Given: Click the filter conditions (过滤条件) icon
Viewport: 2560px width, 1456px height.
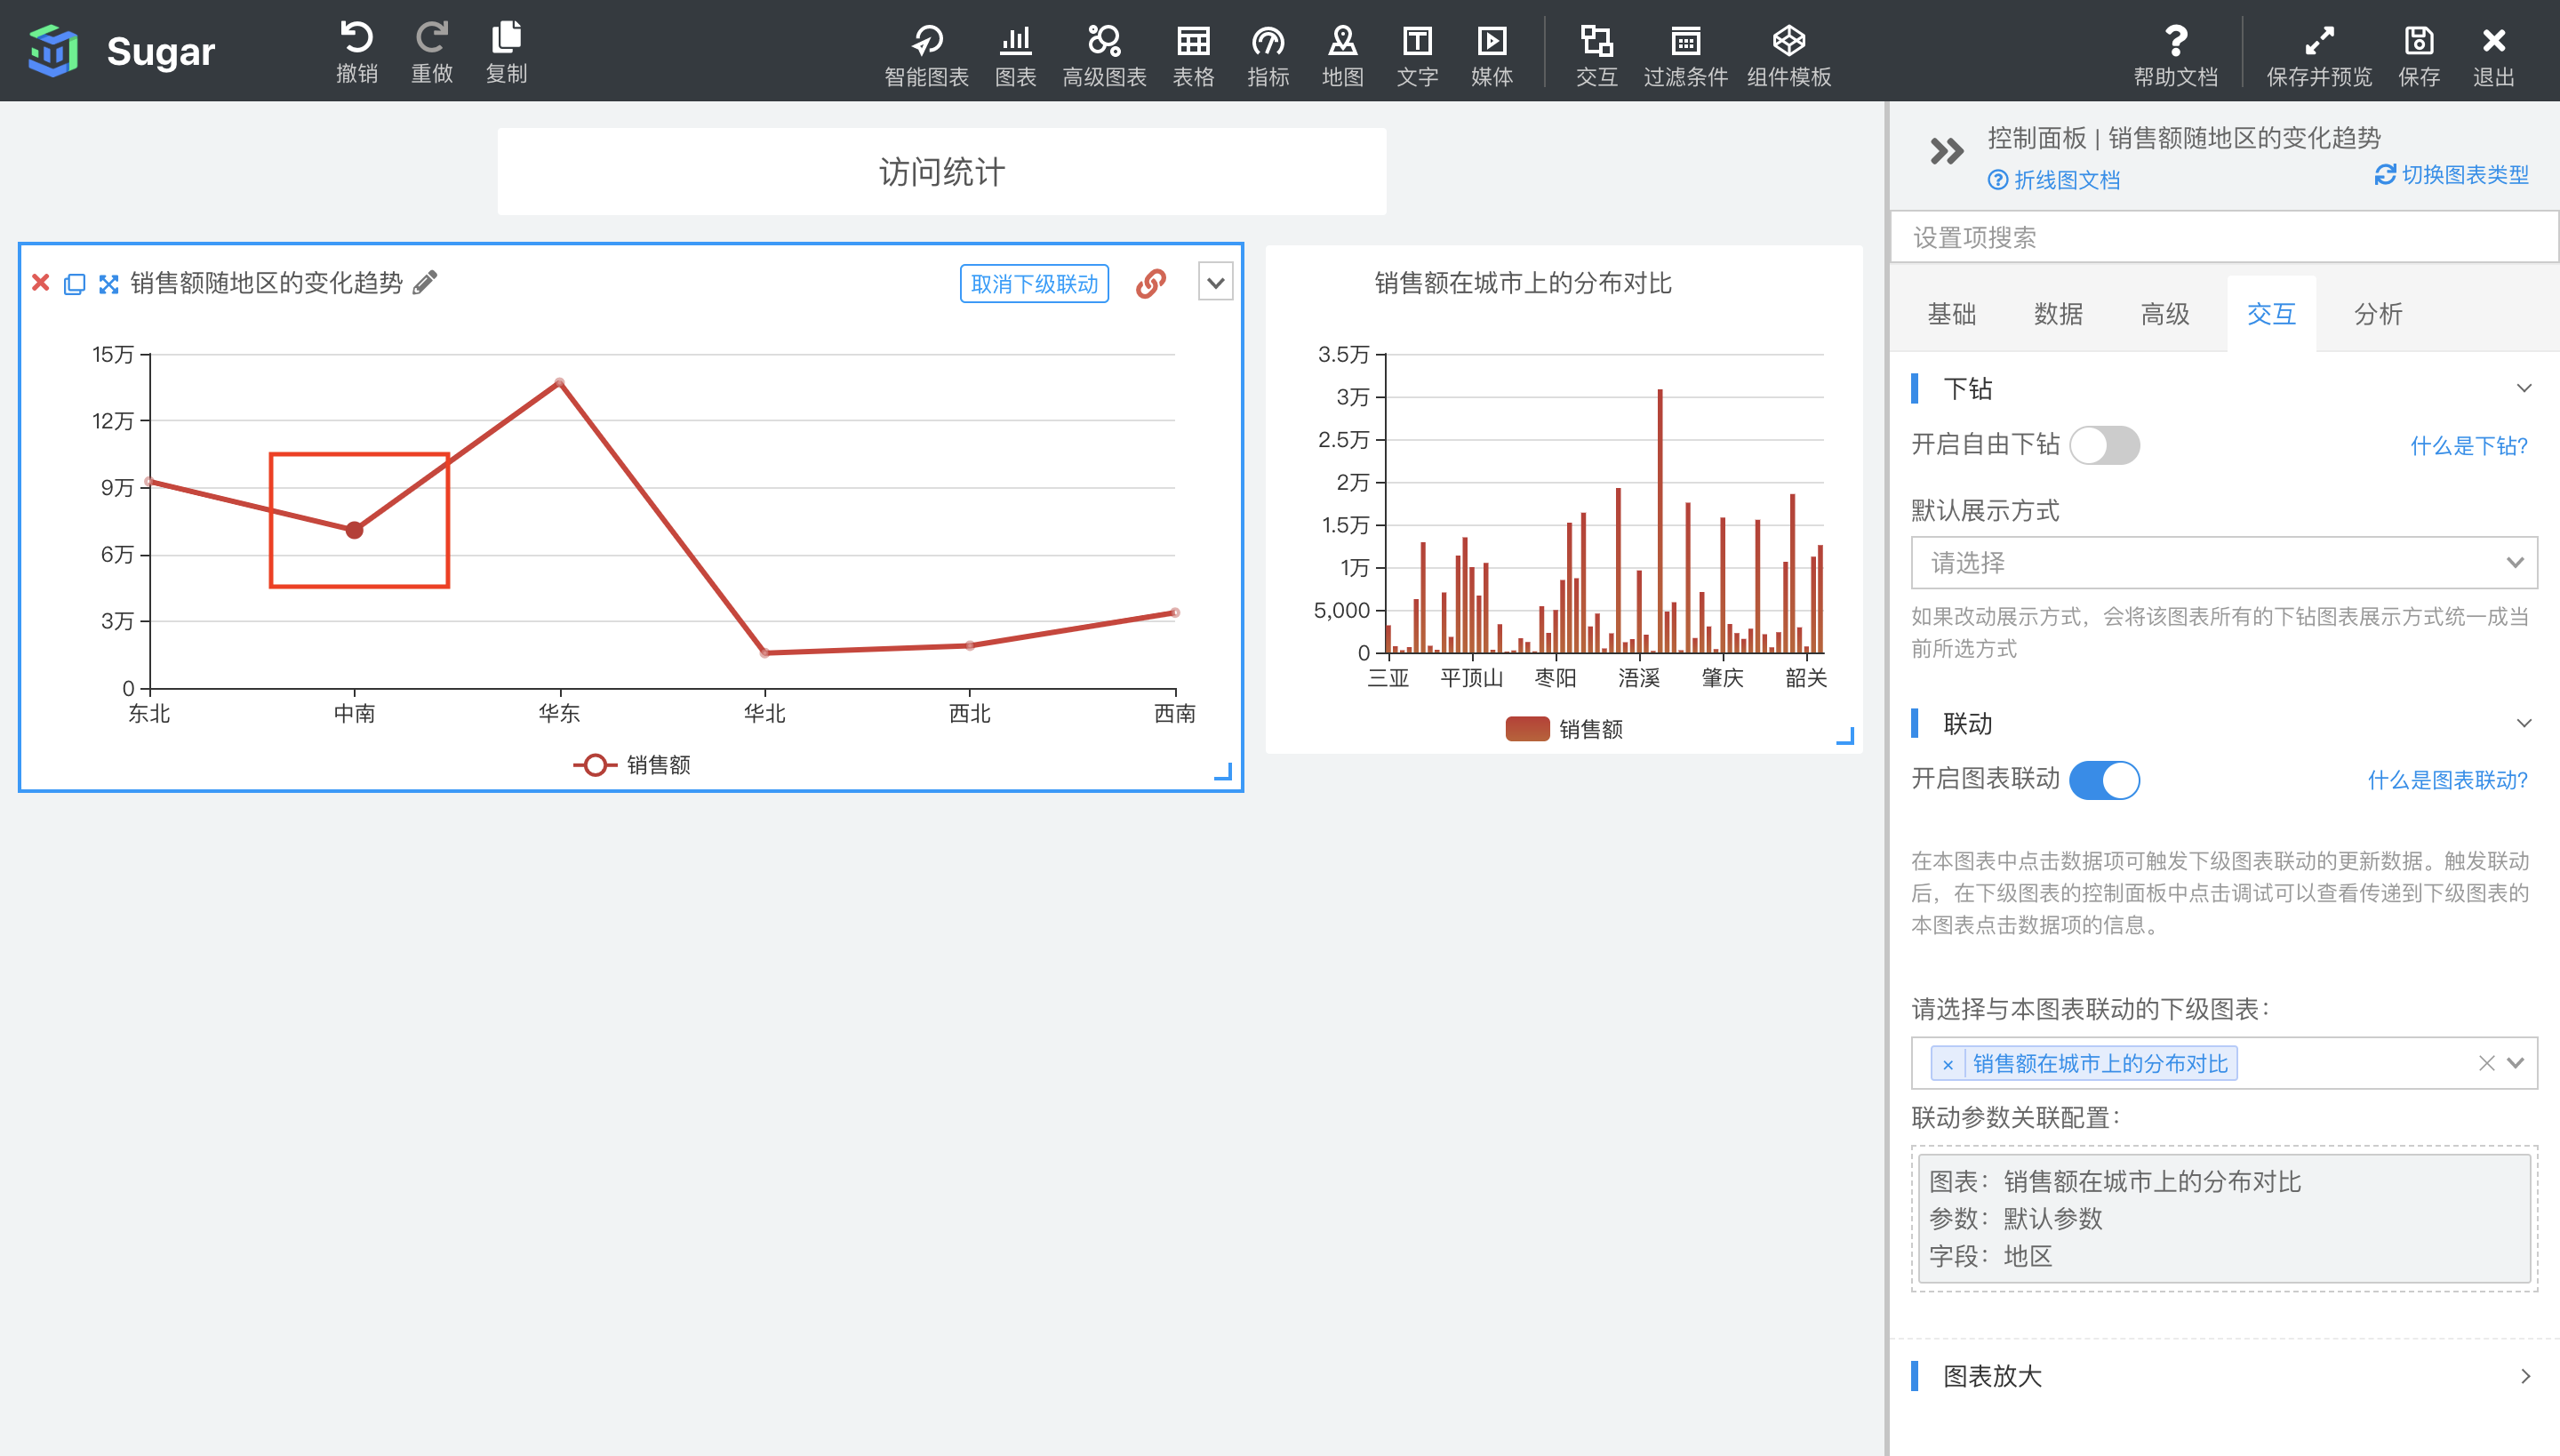Looking at the screenshot, I should [1685, 54].
